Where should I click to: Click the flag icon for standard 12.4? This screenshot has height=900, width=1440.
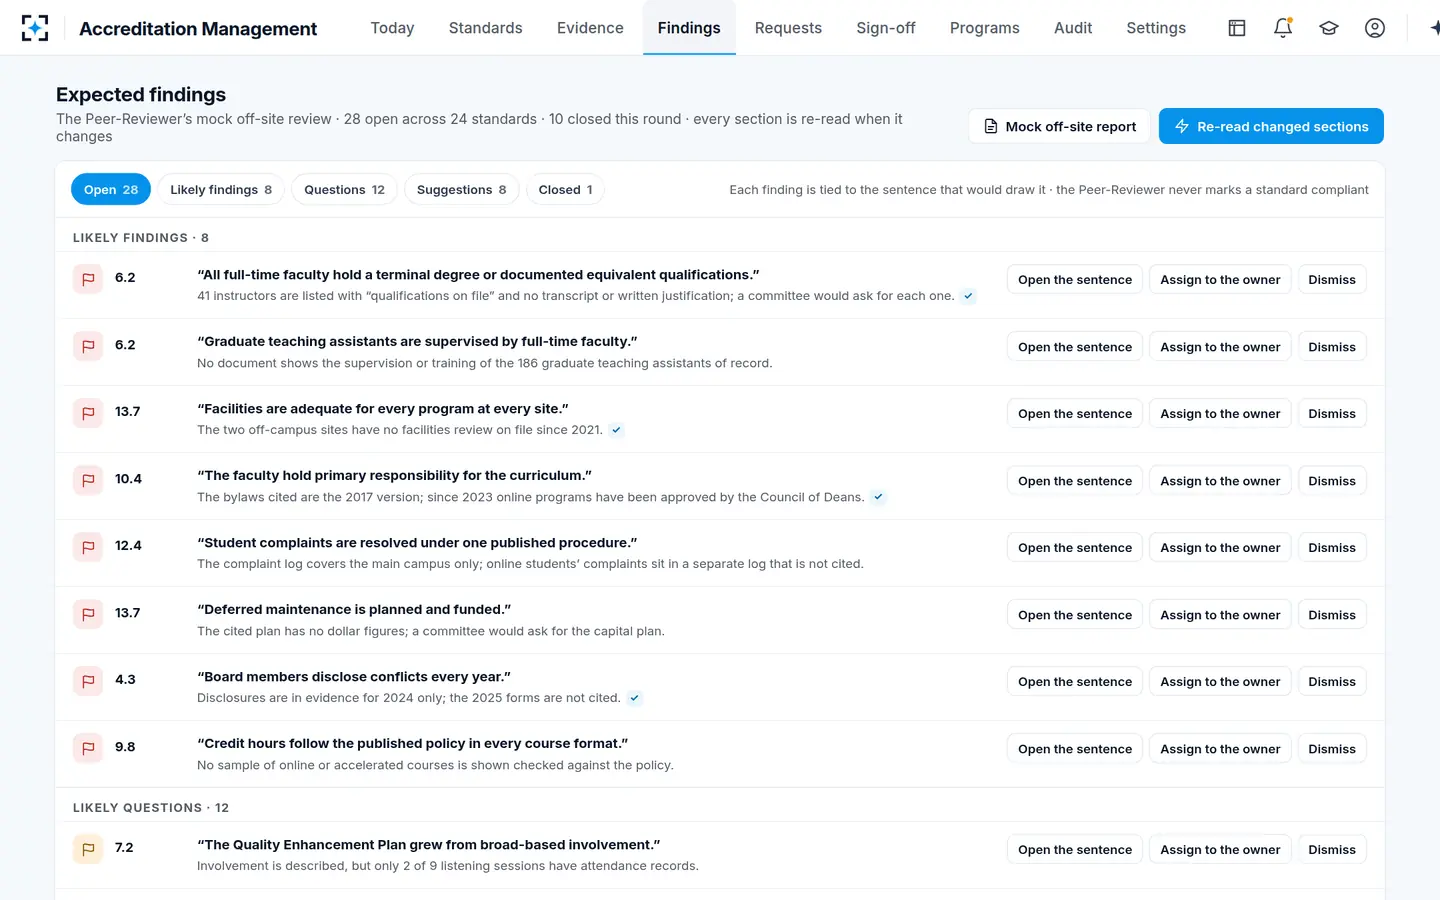pos(88,547)
